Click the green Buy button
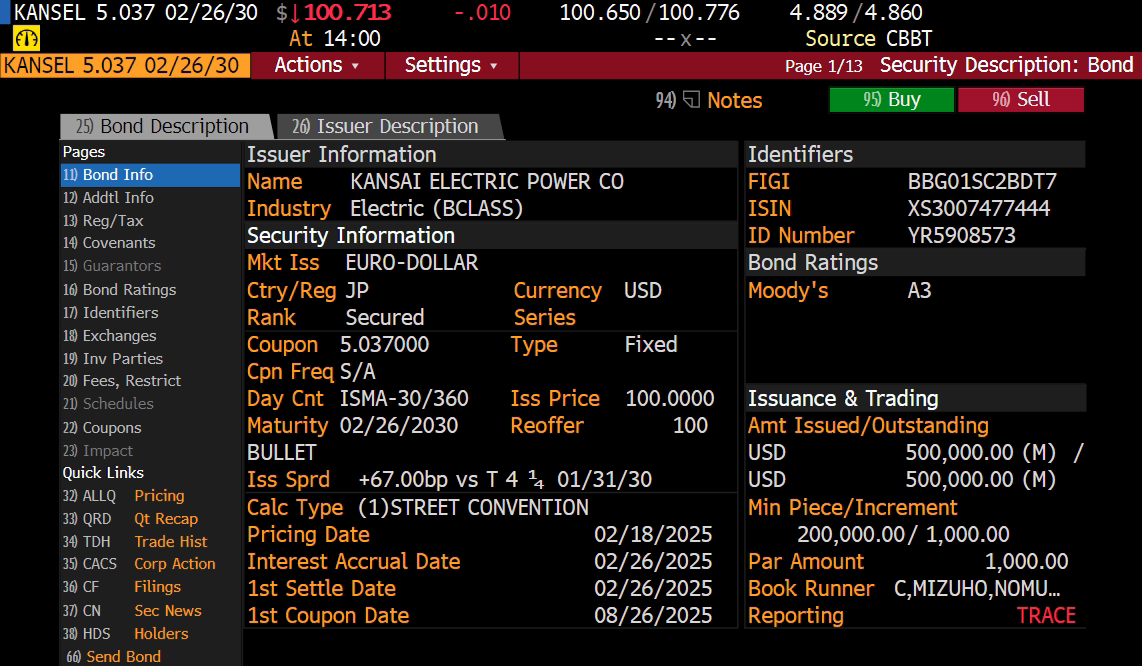Image resolution: width=1142 pixels, height=666 pixels. pos(891,99)
